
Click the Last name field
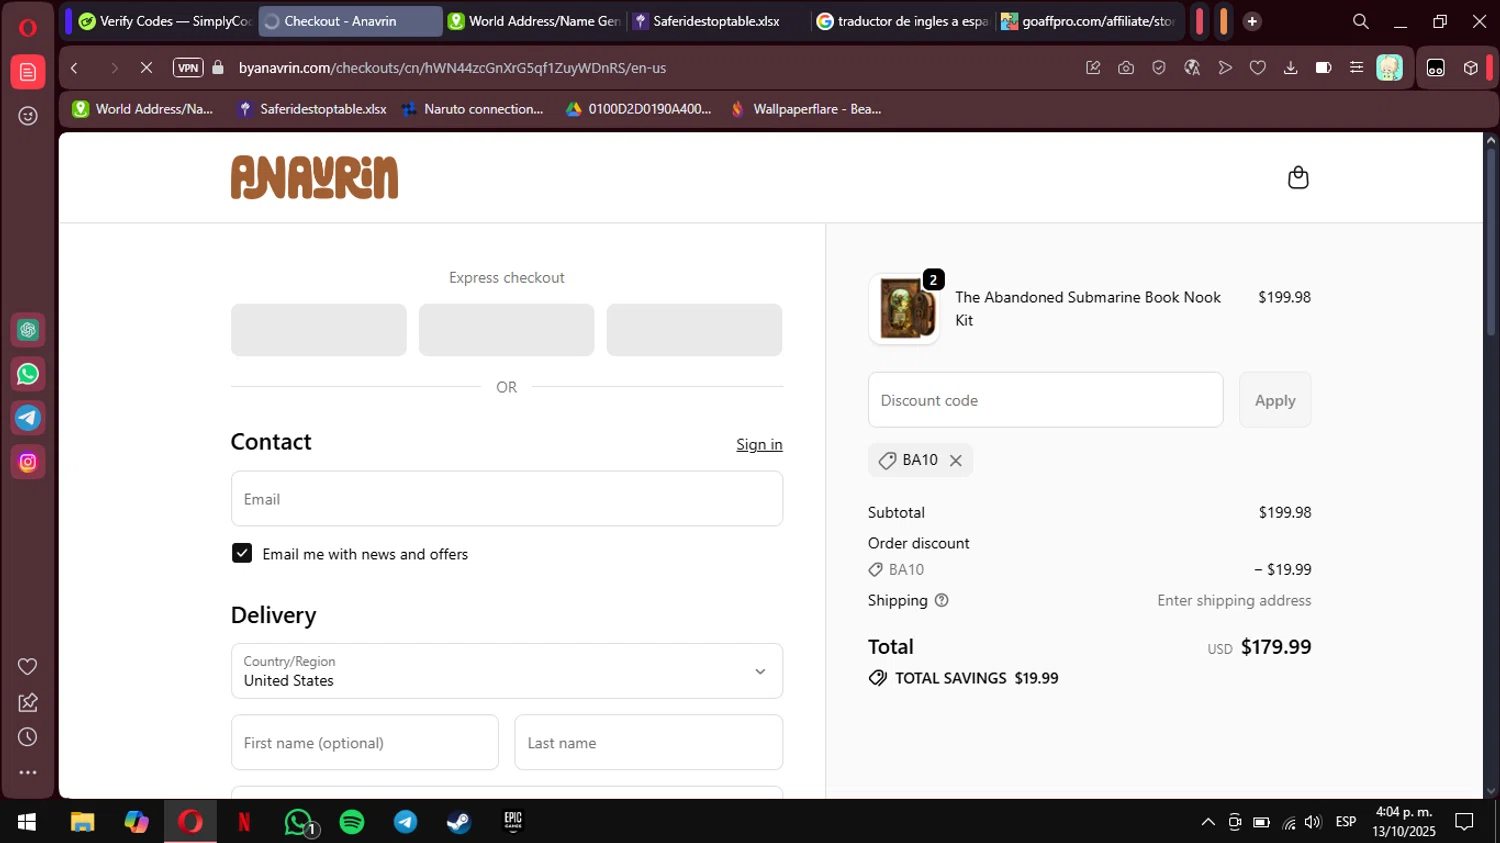point(649,742)
